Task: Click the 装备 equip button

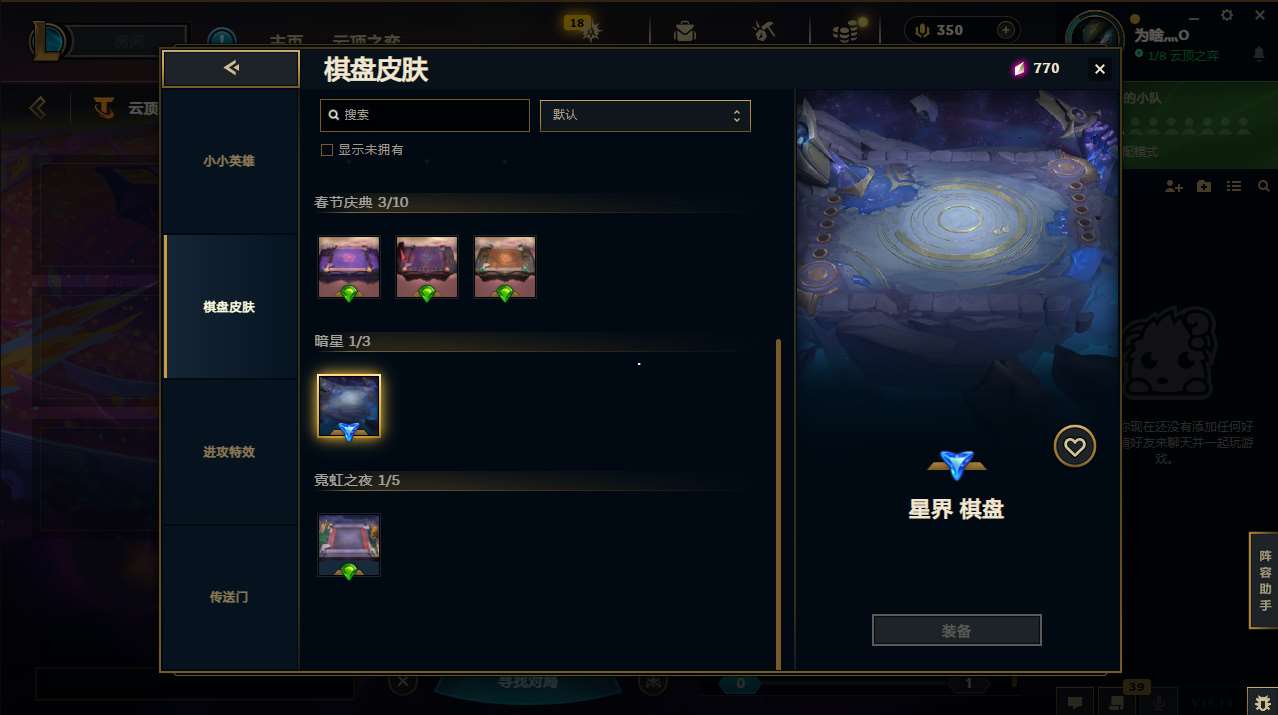Action: click(957, 631)
